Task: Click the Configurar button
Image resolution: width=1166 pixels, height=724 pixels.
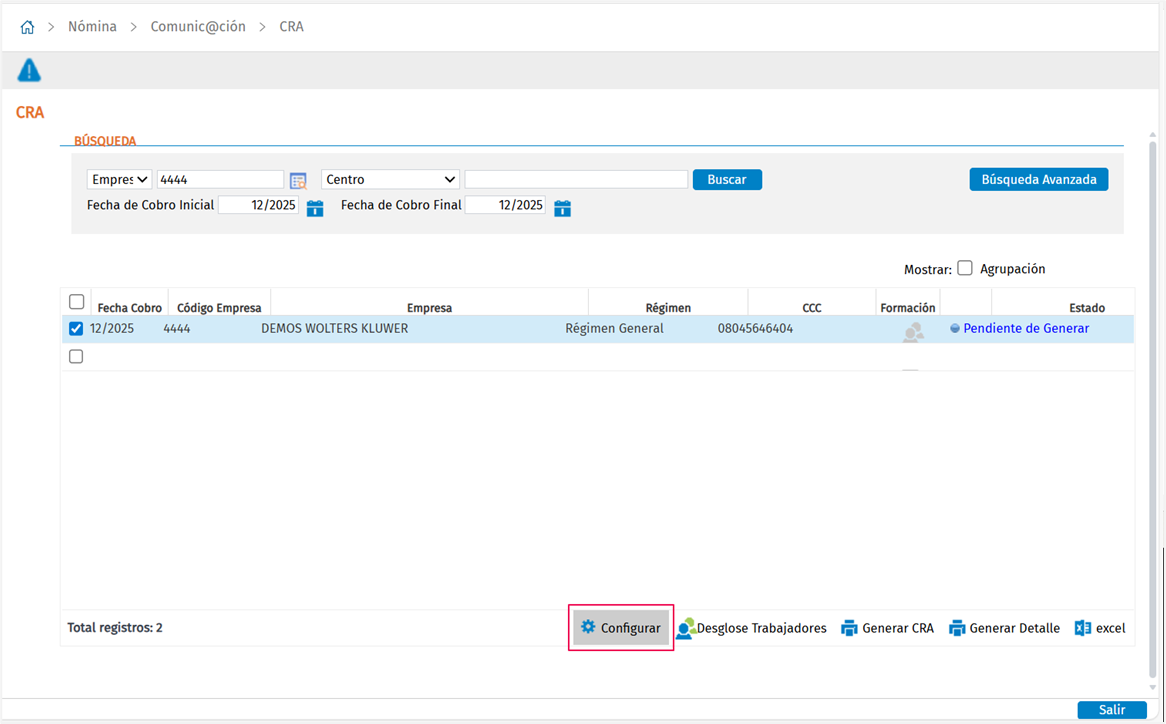Action: pos(622,628)
